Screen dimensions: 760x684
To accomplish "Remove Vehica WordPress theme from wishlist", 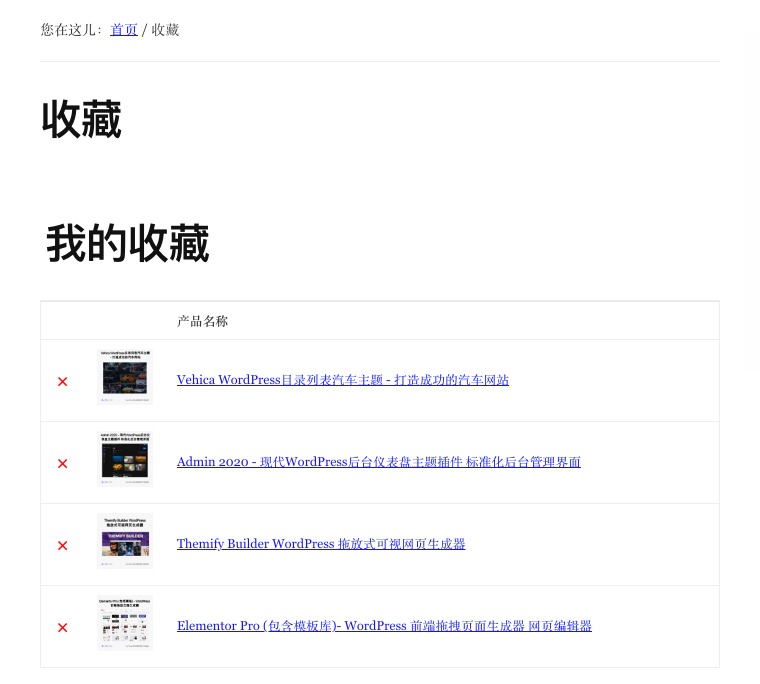I will [63, 382].
